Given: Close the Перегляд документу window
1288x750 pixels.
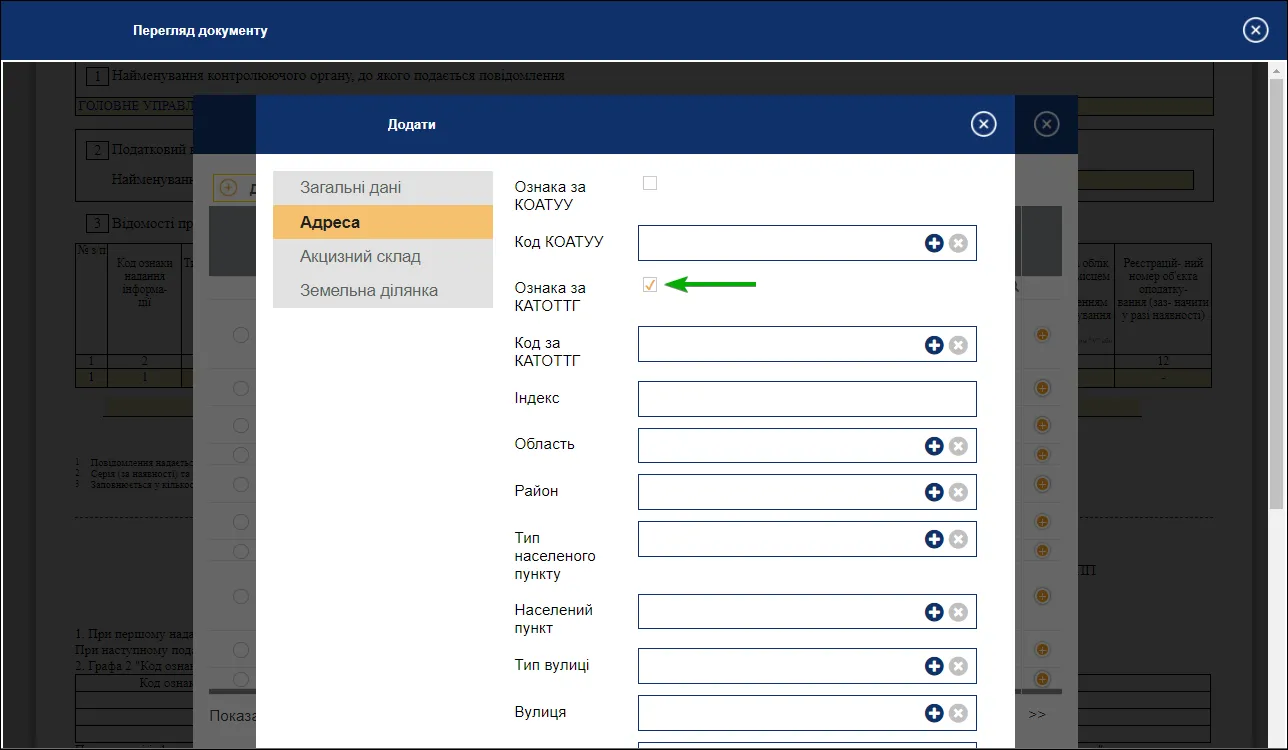Looking at the screenshot, I should click(1256, 30).
